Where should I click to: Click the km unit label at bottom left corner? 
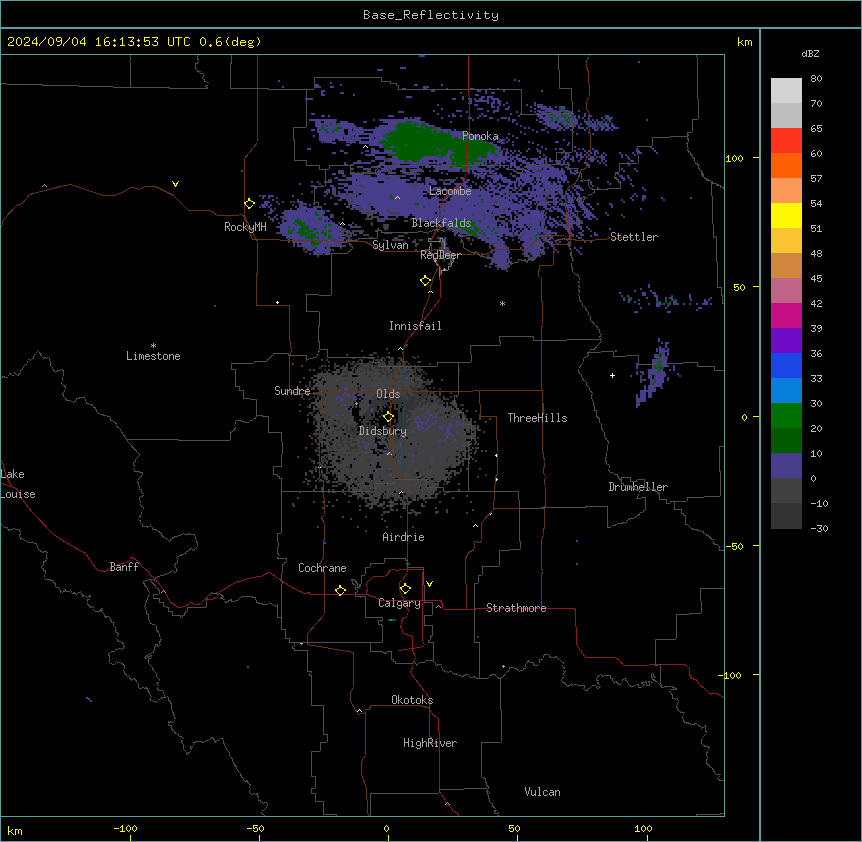(15, 830)
